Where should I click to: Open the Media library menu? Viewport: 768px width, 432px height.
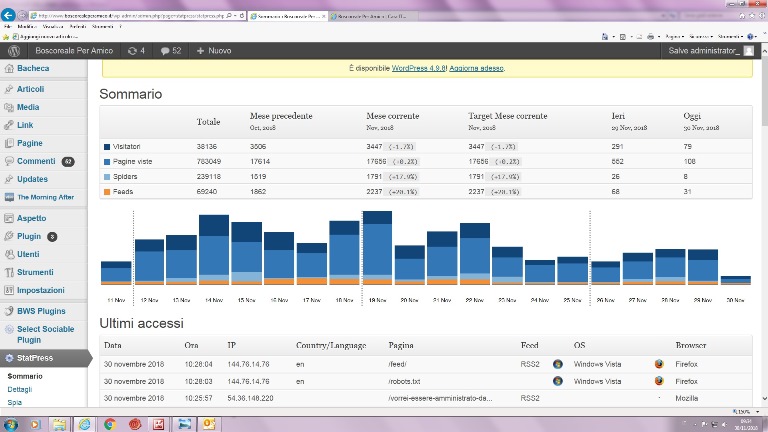tap(28, 107)
